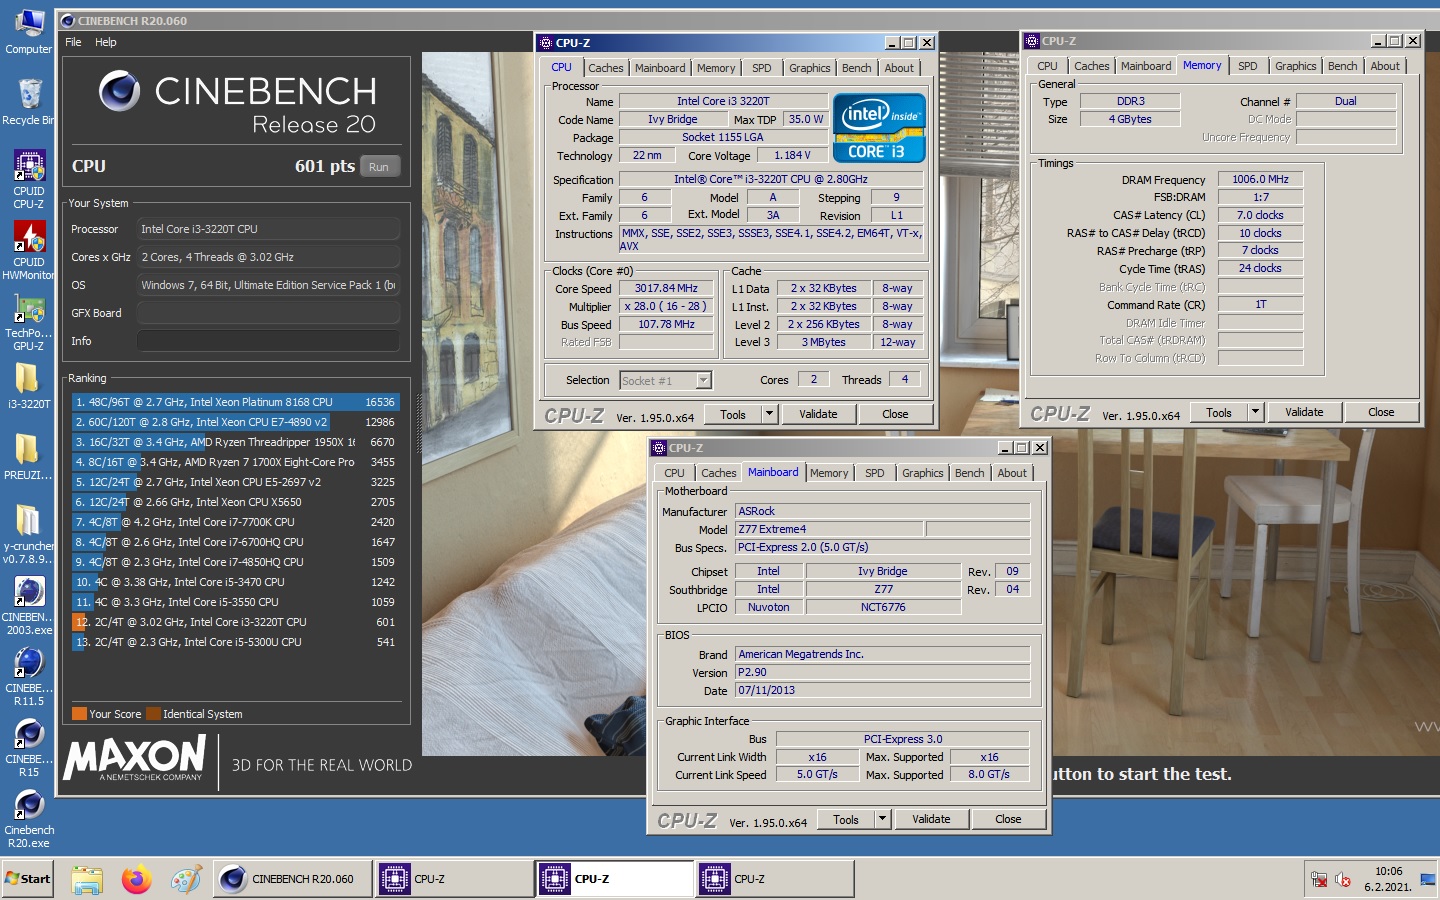This screenshot has height=900, width=1440.
Task: Open Tools dropdown arrow in top-left CPU-Z window
Action: pos(769,414)
